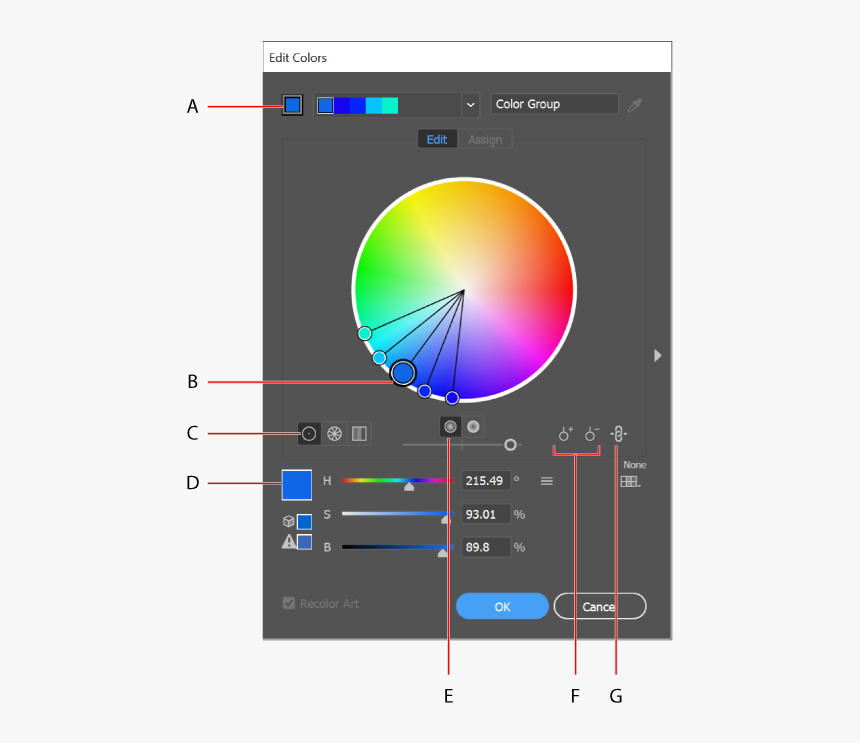Display colors as color bars

click(358, 433)
